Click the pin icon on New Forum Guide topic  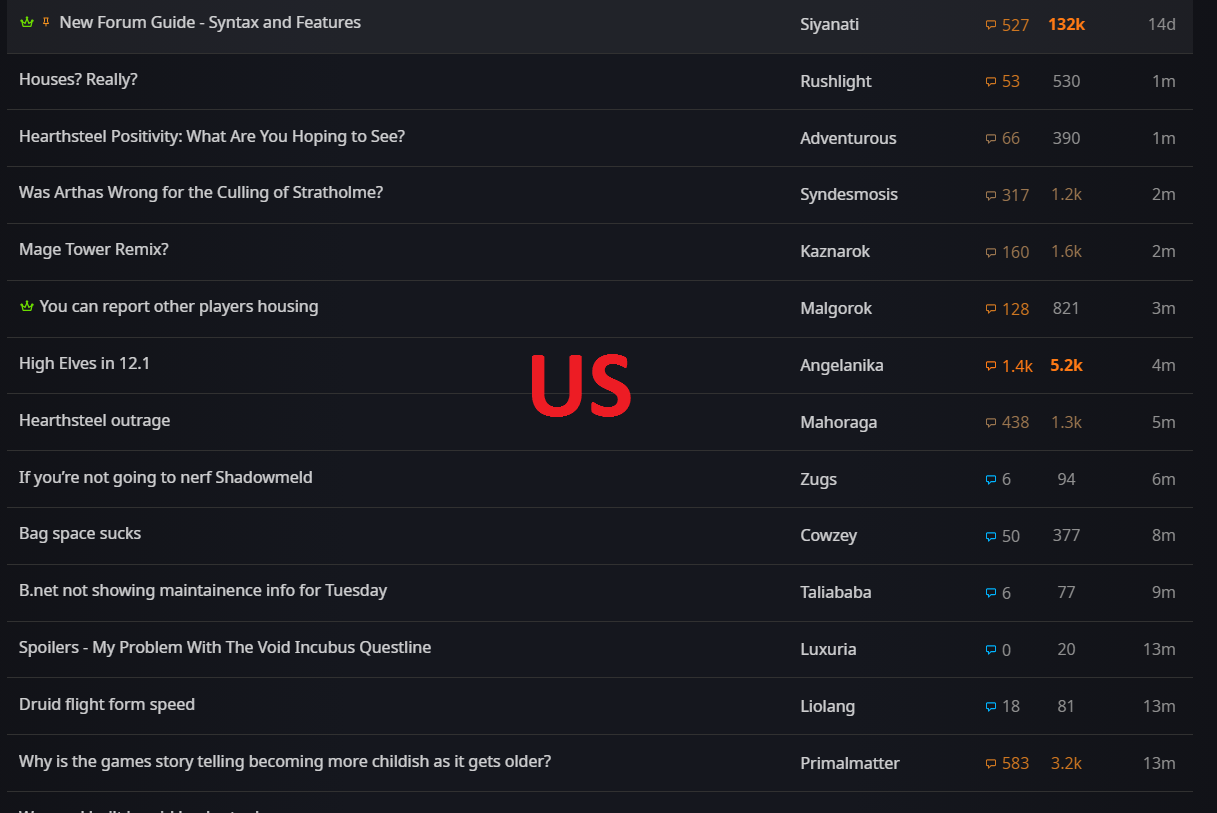tap(46, 22)
